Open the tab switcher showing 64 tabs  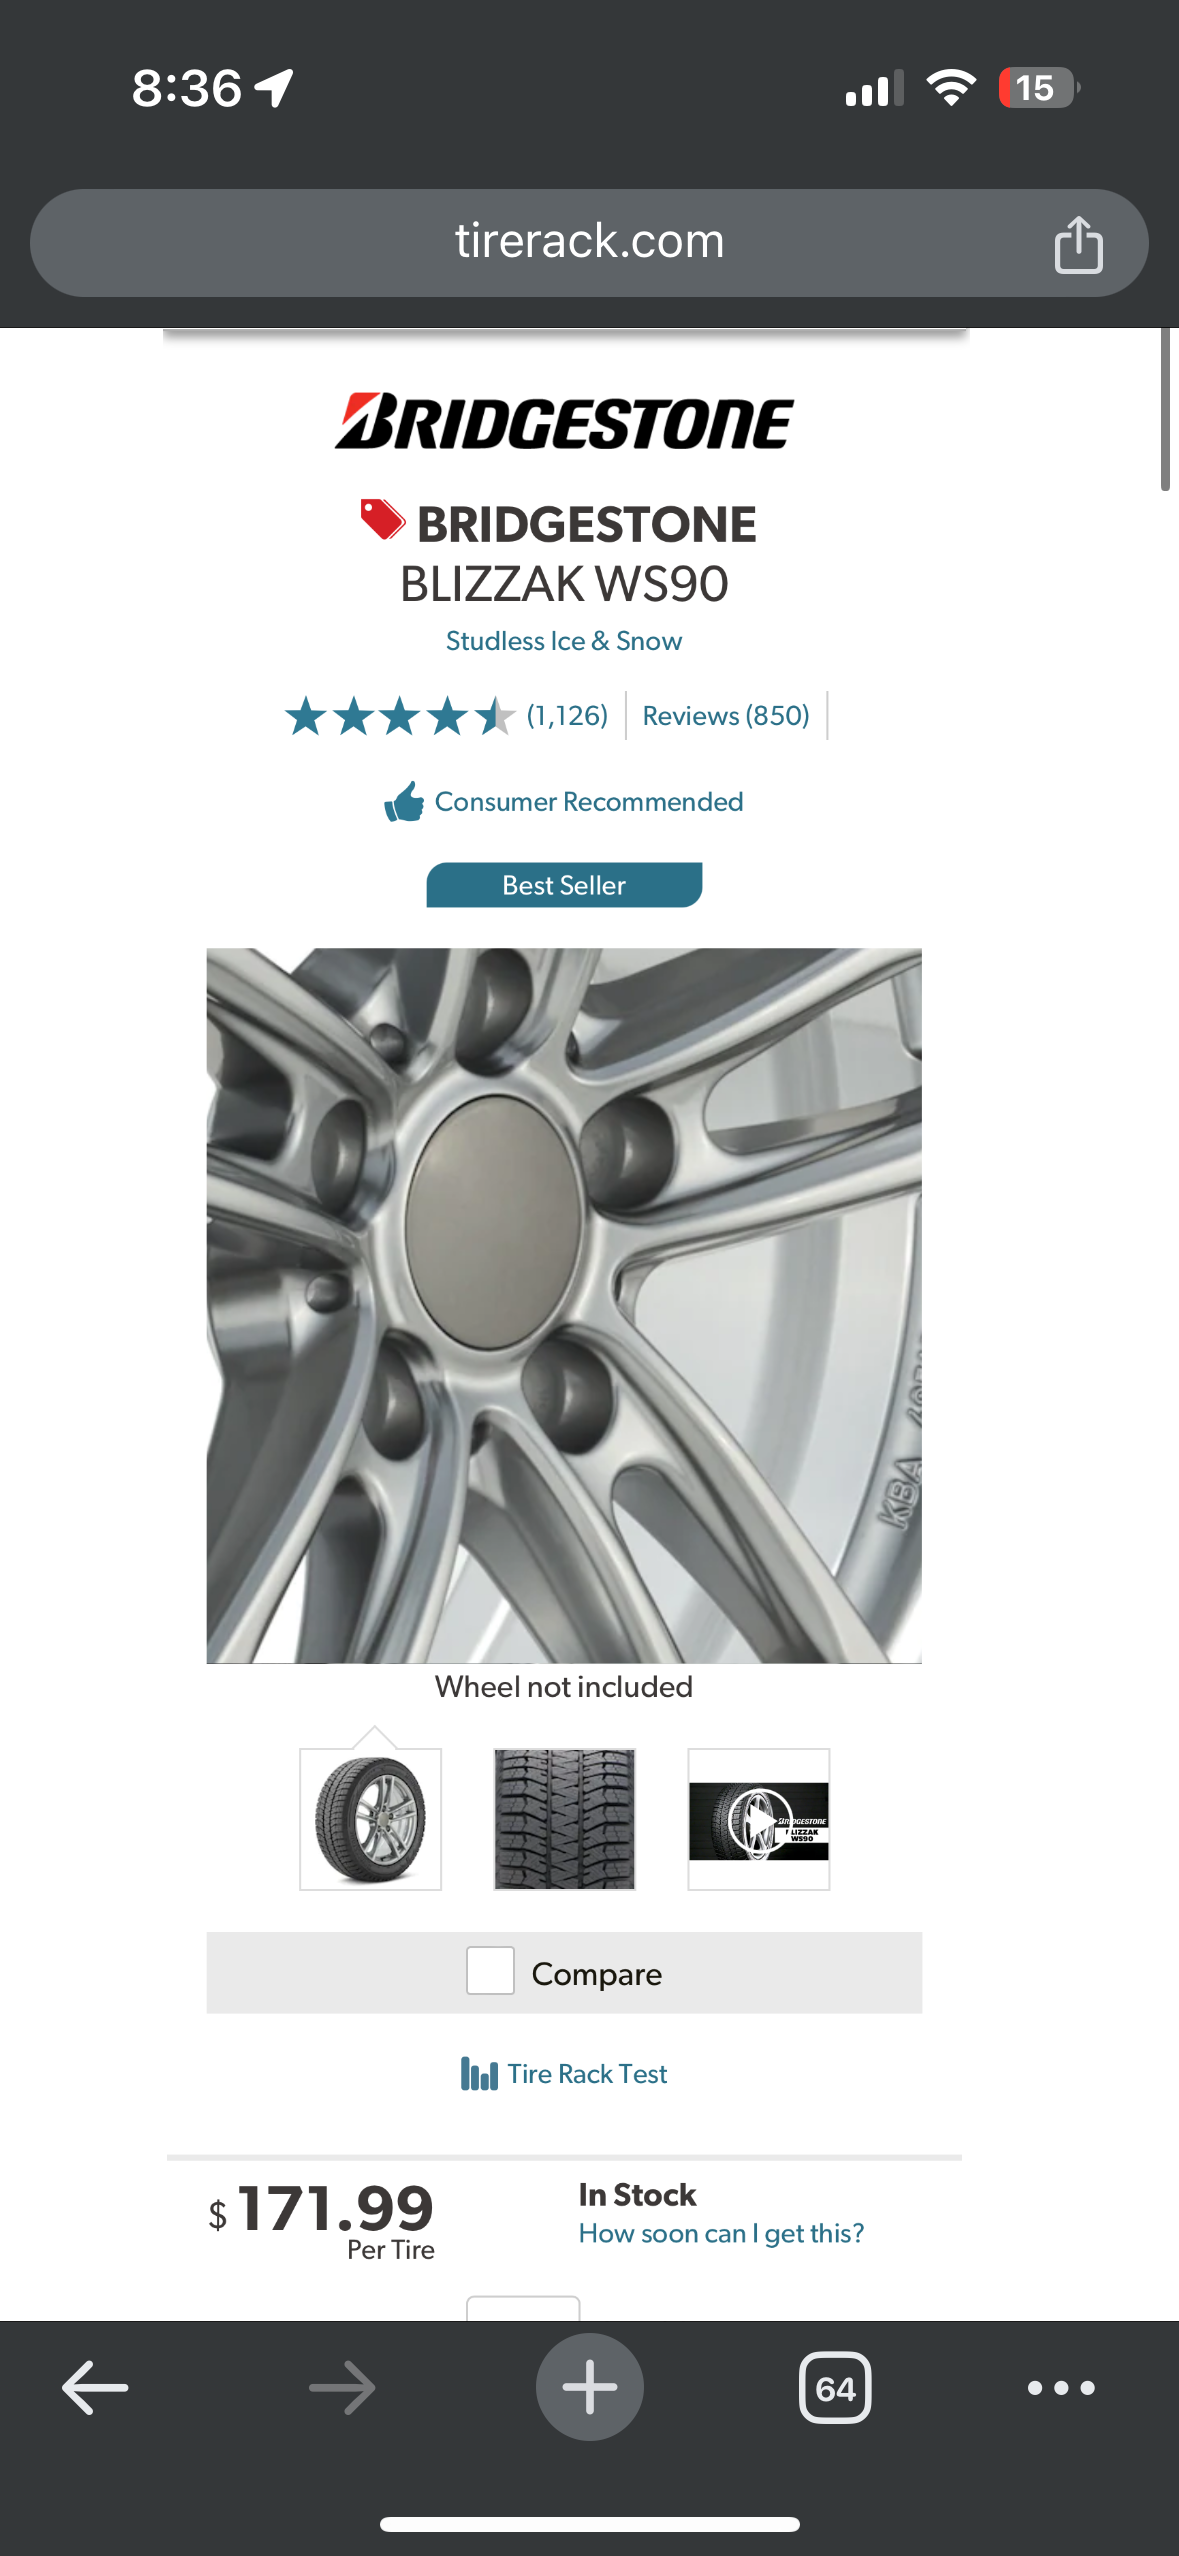pyautogui.click(x=835, y=2388)
